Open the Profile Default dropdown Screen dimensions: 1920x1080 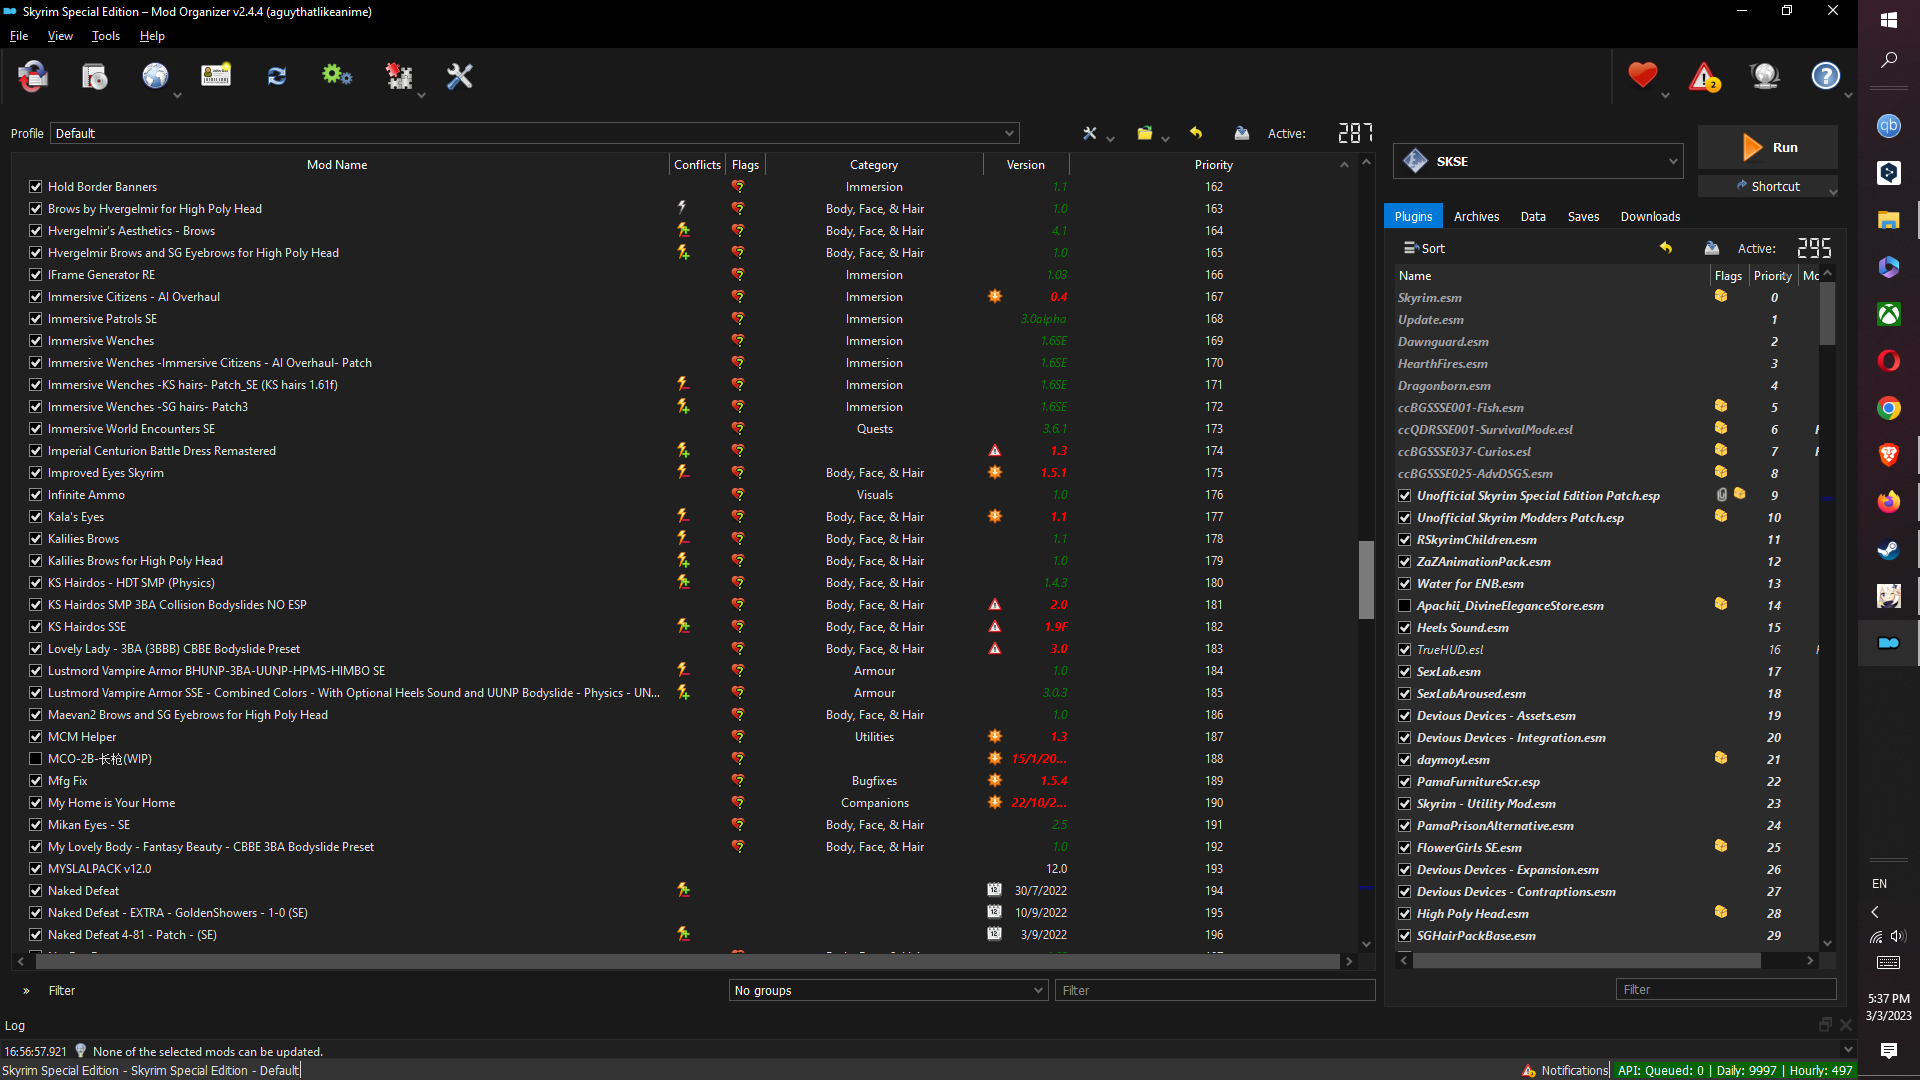pyautogui.click(x=535, y=133)
